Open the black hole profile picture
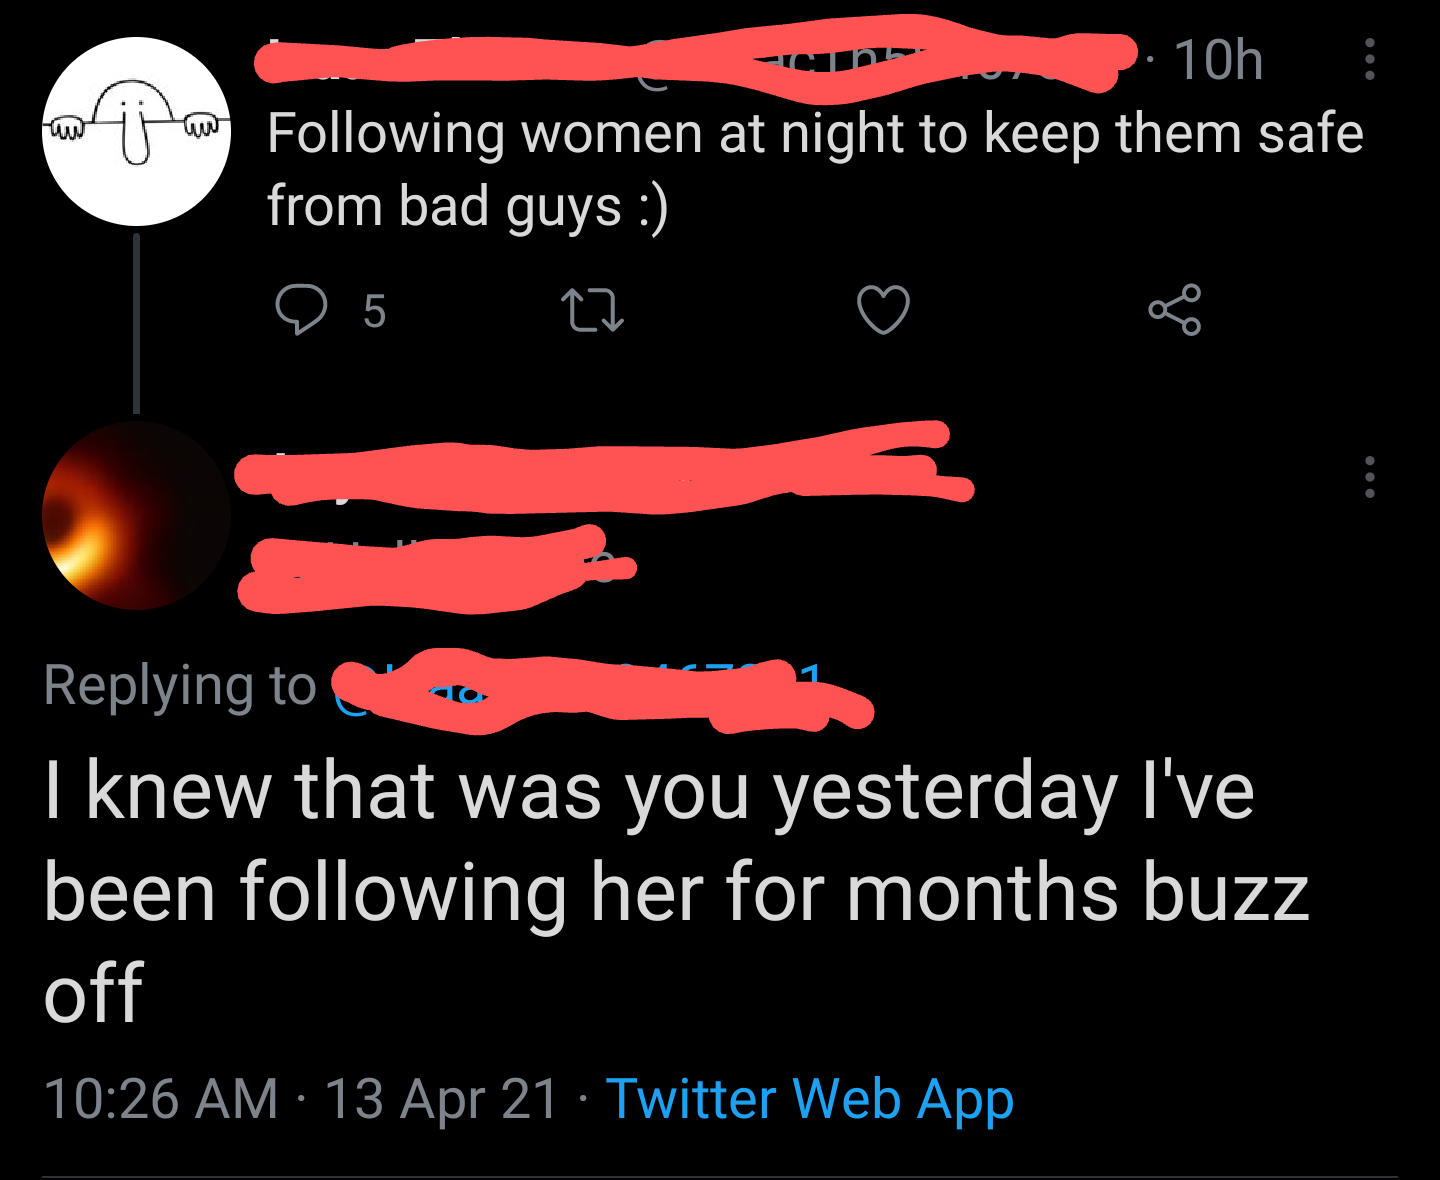The height and width of the screenshot is (1180, 1440). [137, 515]
